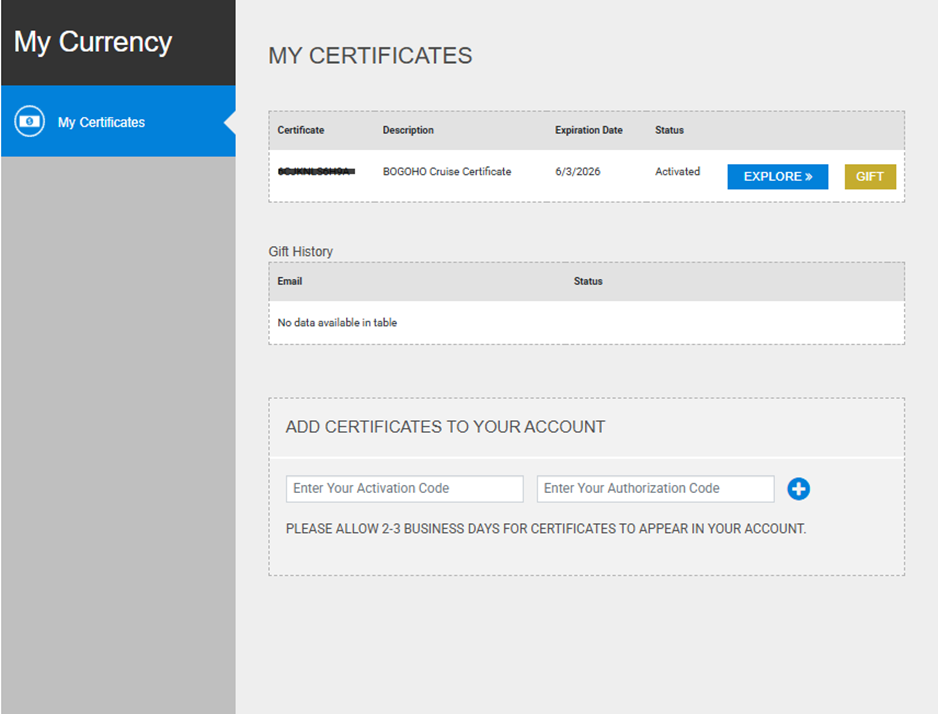Focus the Enter Your Authorization Code field

[x=655, y=489]
